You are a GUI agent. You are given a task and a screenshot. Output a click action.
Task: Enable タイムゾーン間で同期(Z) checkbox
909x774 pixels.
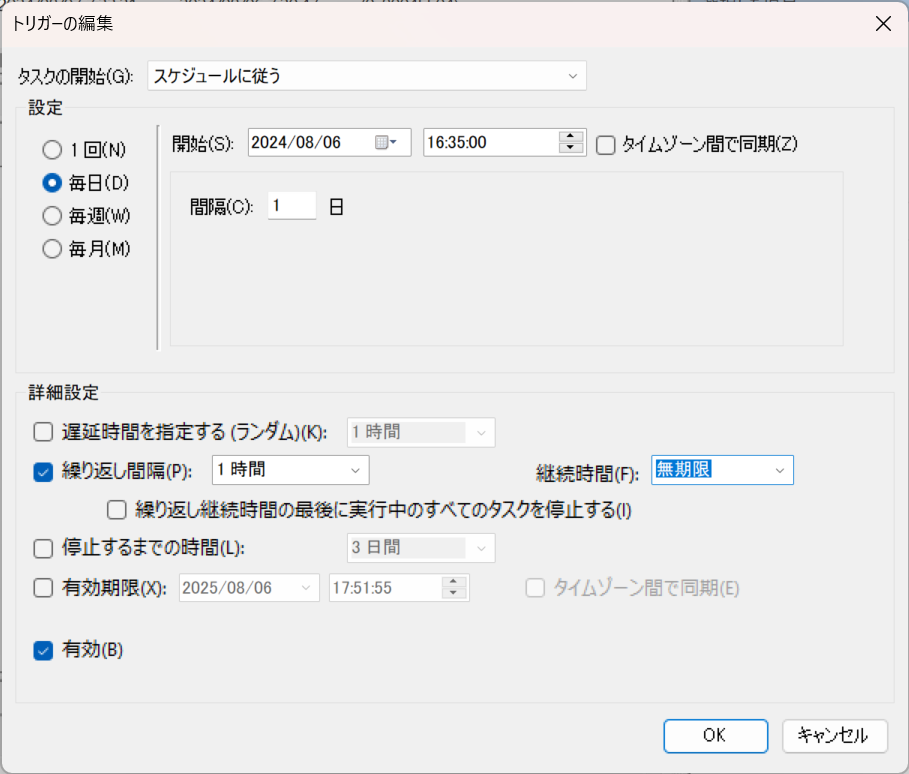coord(605,144)
